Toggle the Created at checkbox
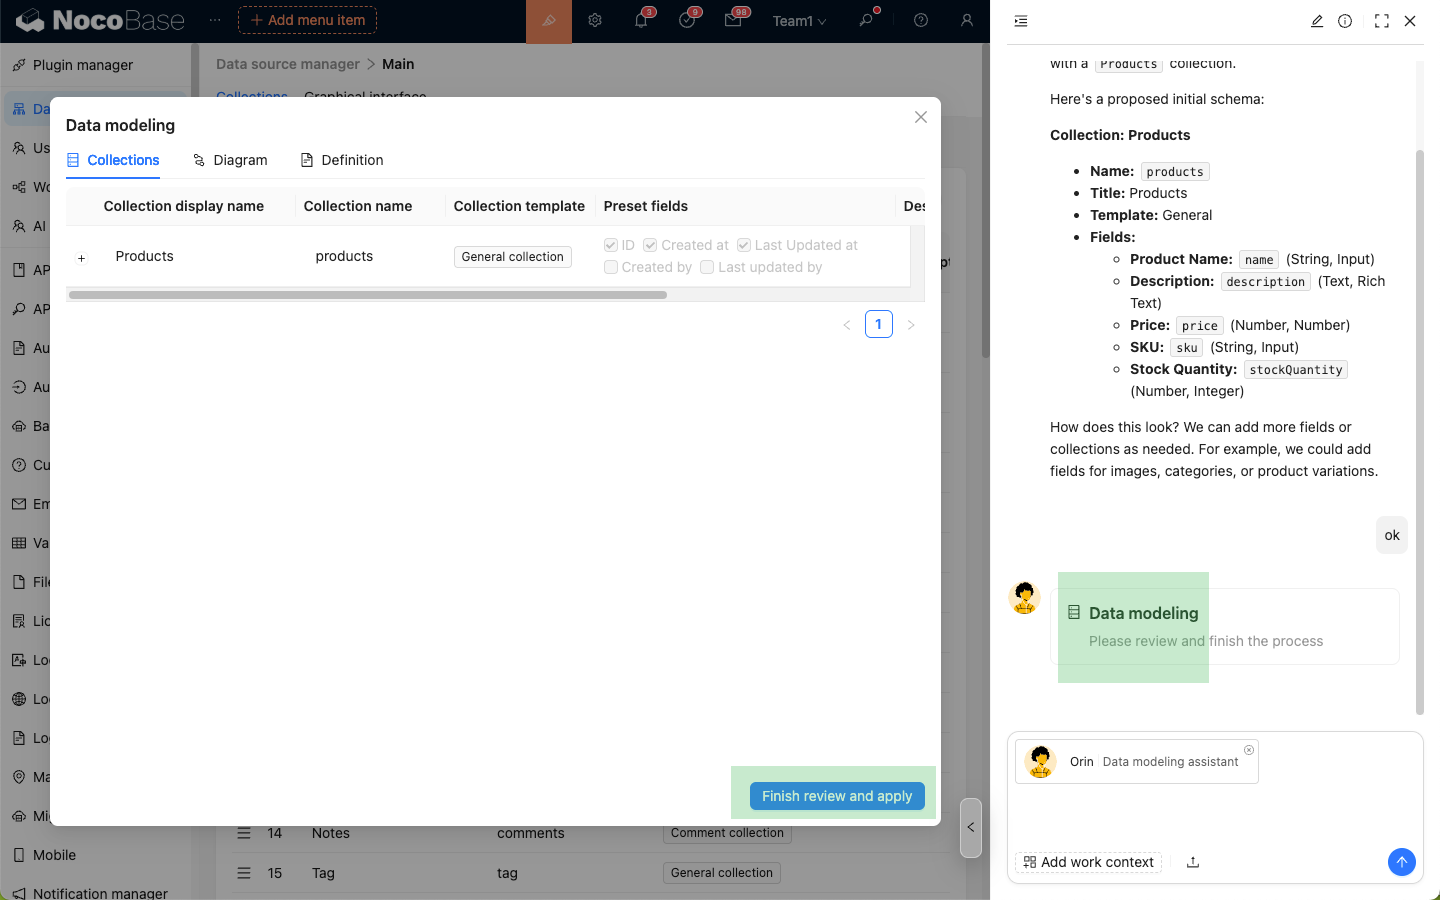This screenshot has height=900, width=1440. click(x=650, y=245)
